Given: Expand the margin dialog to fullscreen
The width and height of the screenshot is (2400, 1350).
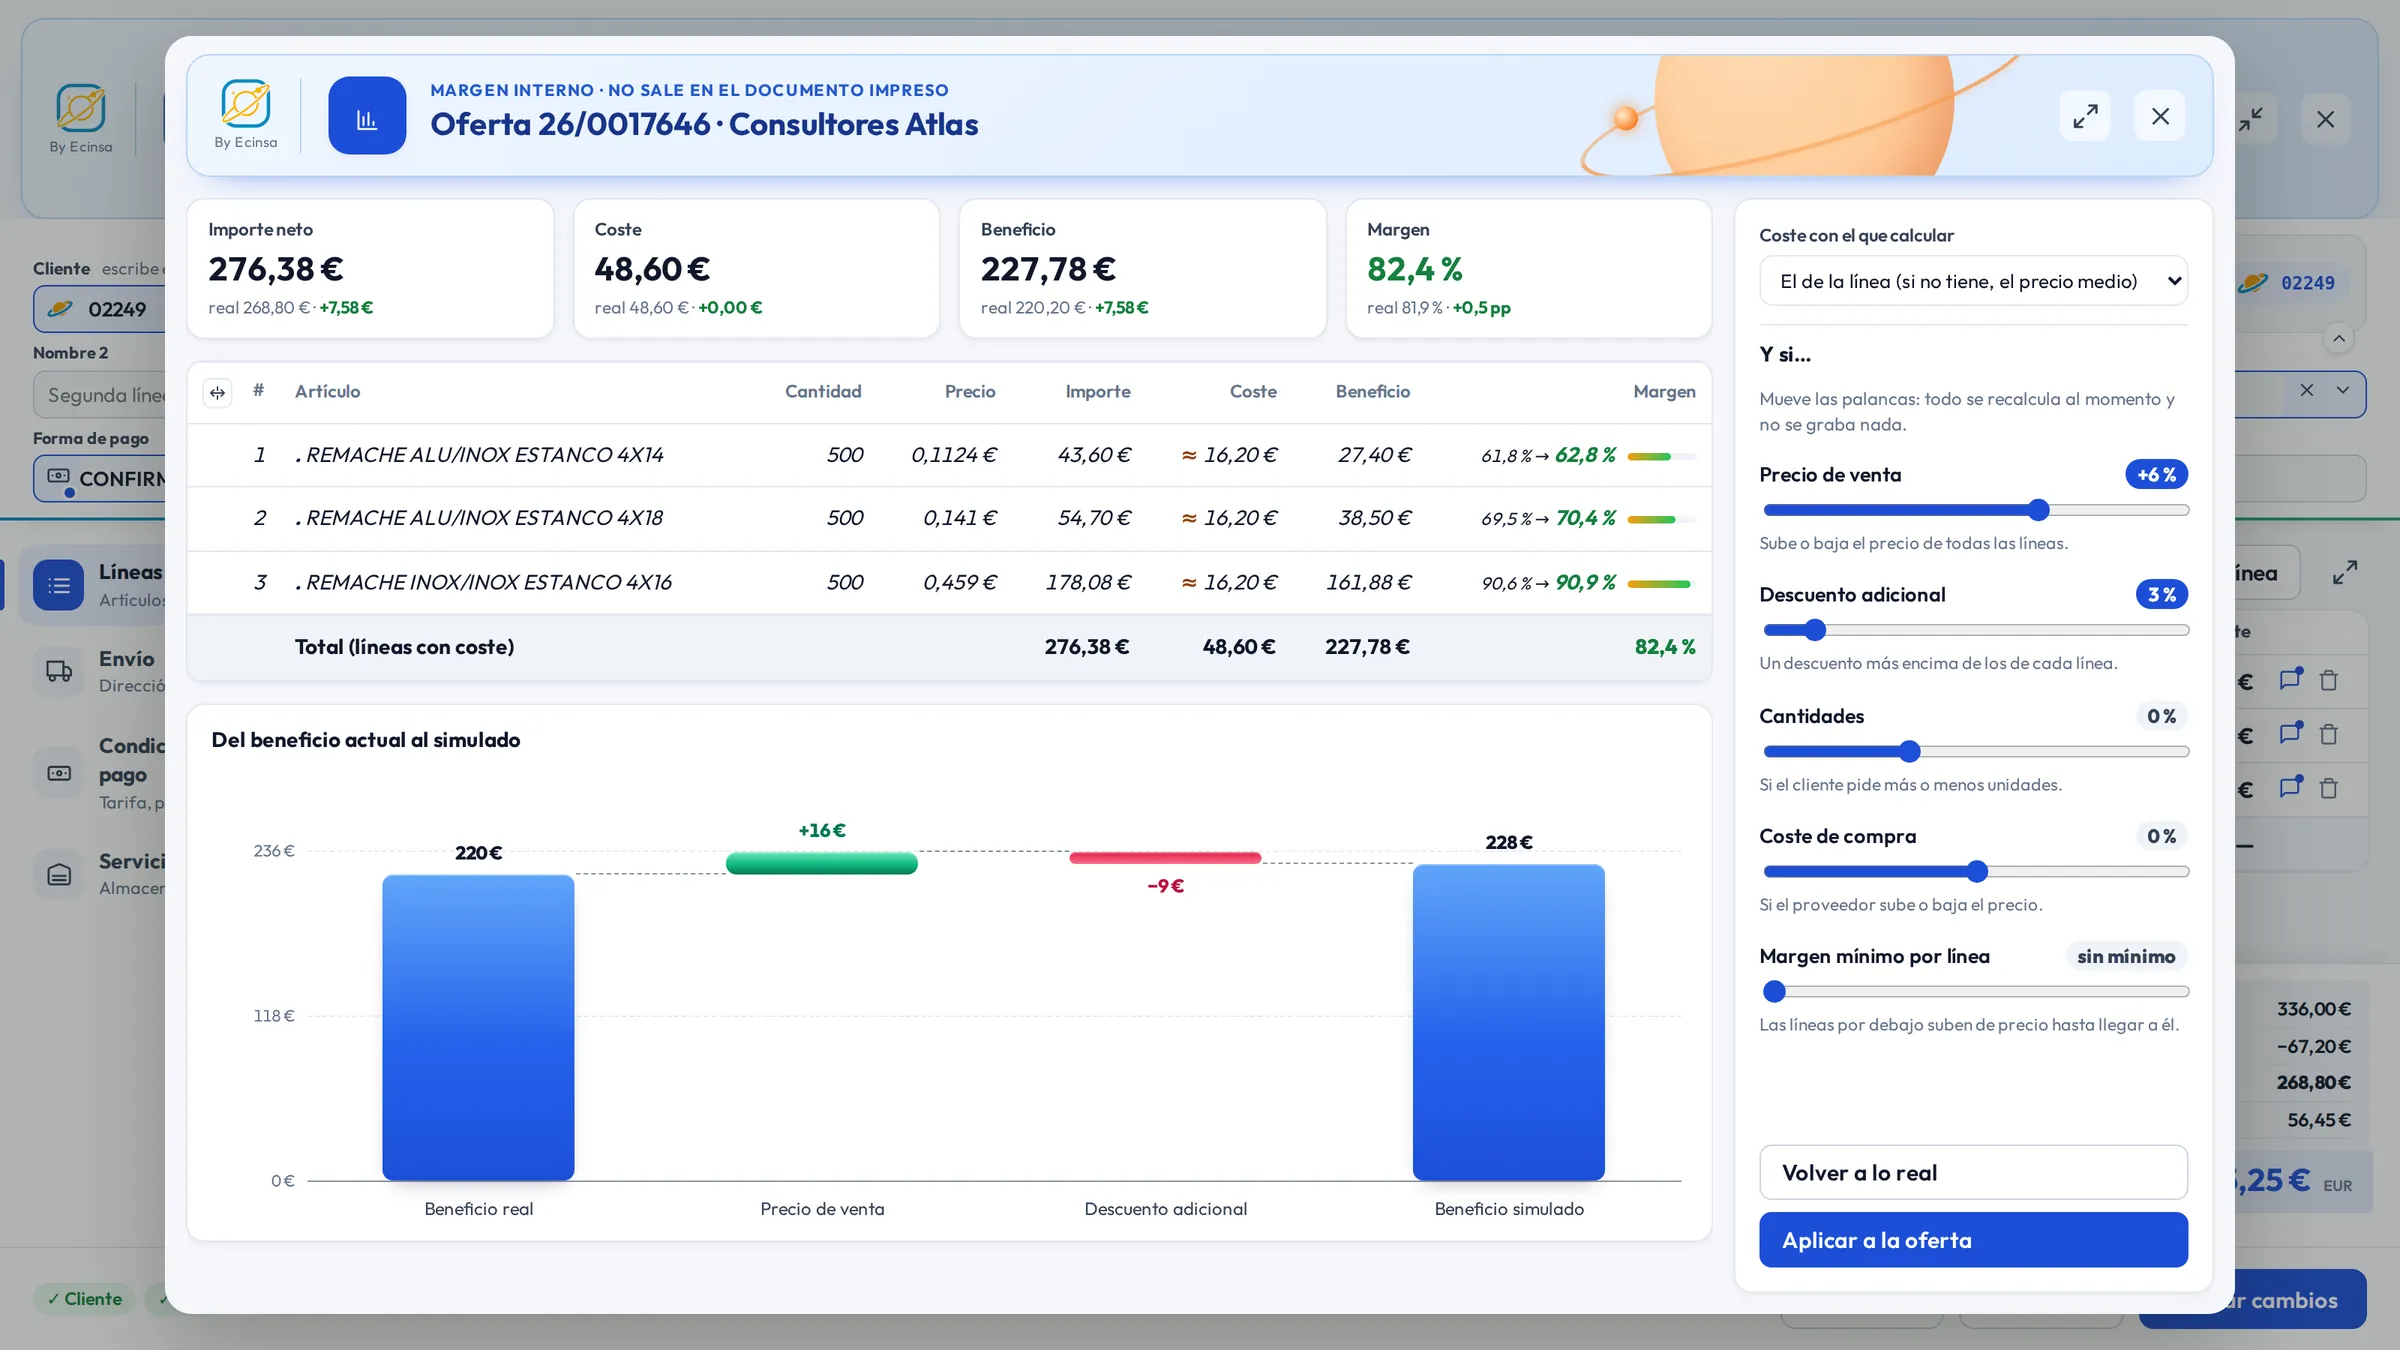Looking at the screenshot, I should tap(2085, 116).
